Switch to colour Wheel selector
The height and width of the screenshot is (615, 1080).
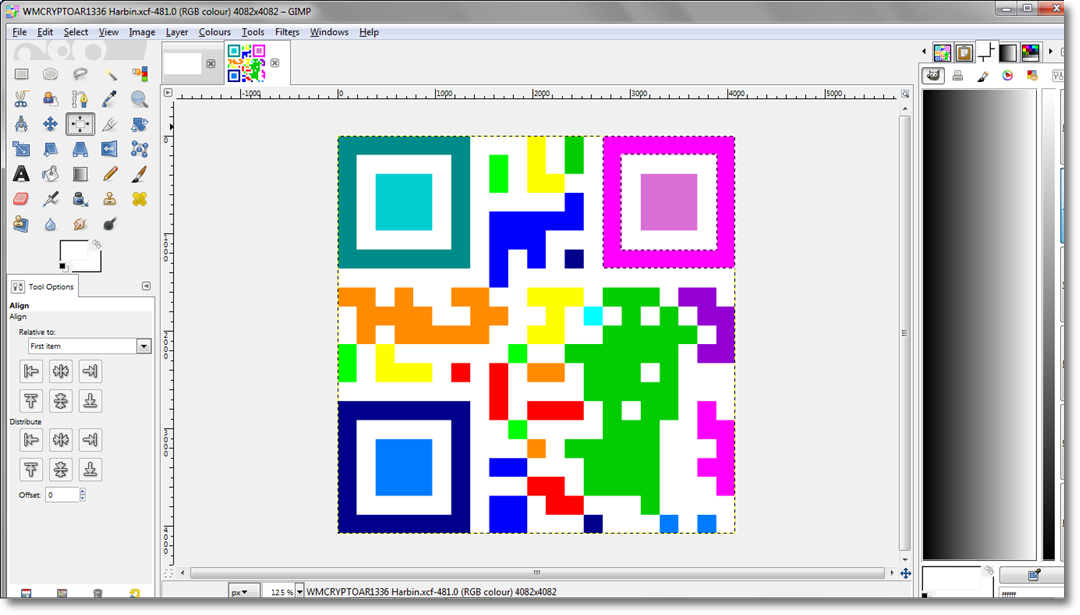(x=1008, y=76)
